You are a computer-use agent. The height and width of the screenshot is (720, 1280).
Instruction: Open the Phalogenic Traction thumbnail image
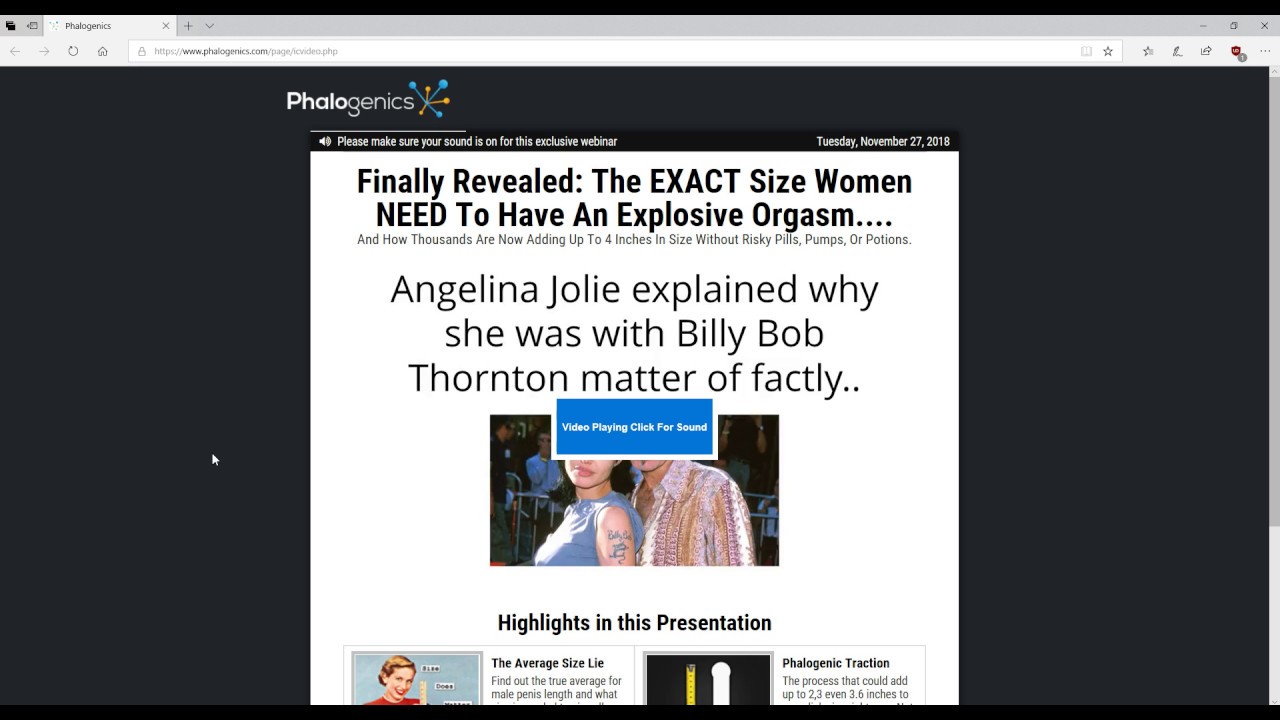708,680
